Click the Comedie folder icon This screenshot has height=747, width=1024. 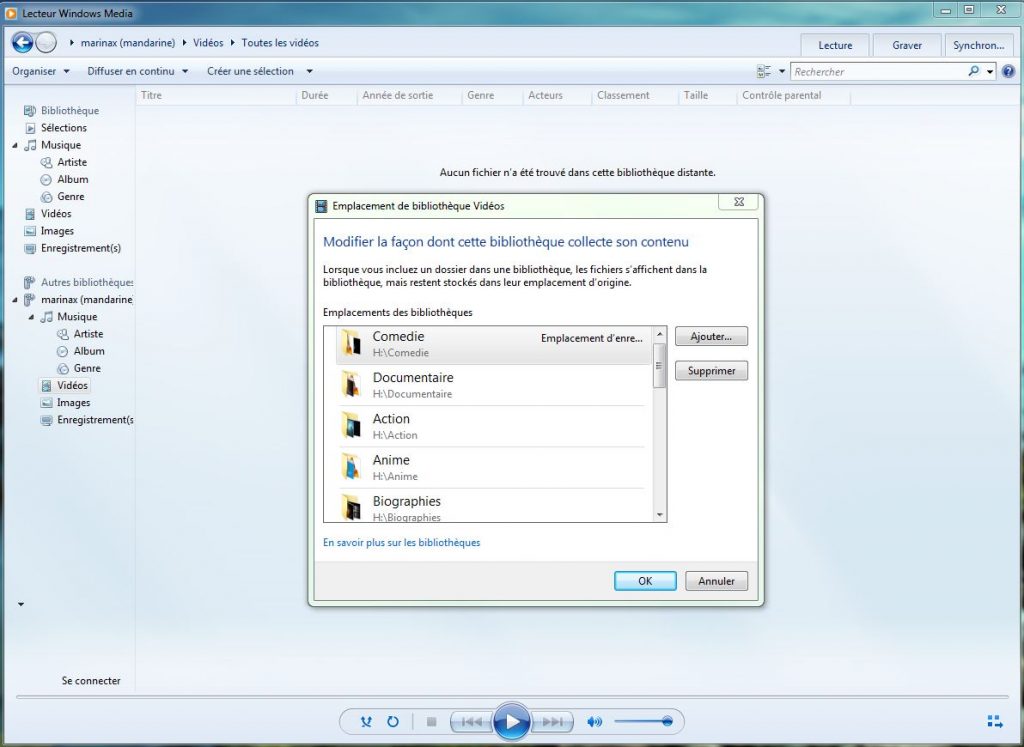click(x=351, y=343)
